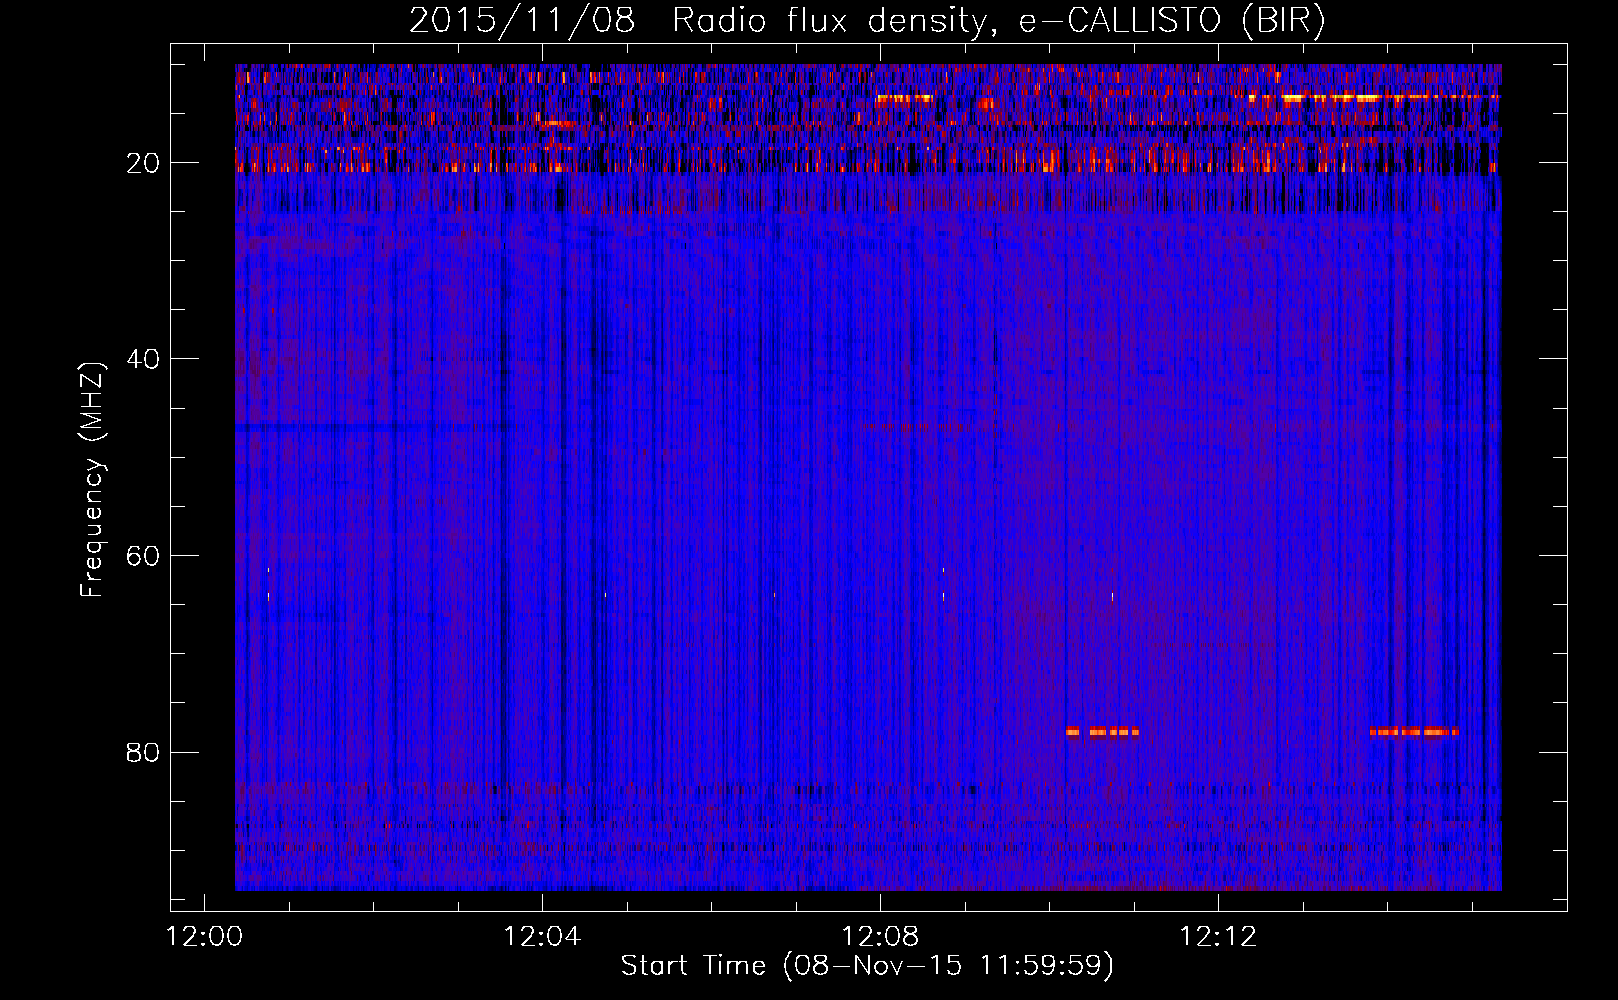
Task: Click the plot title date 2015/11/08
Action: point(521,21)
